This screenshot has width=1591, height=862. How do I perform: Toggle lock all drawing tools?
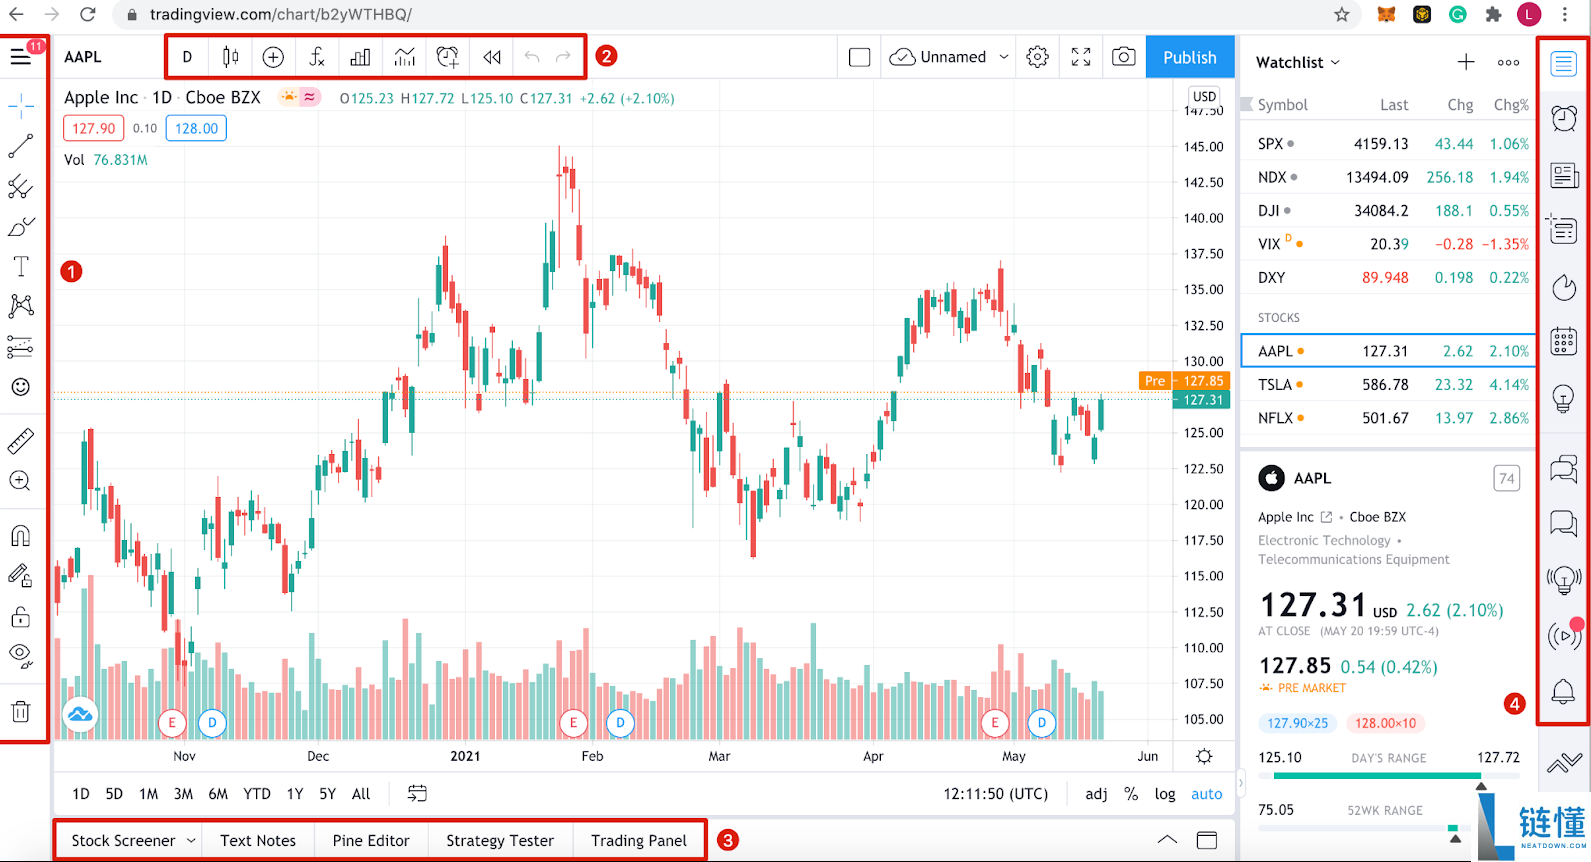click(x=20, y=616)
